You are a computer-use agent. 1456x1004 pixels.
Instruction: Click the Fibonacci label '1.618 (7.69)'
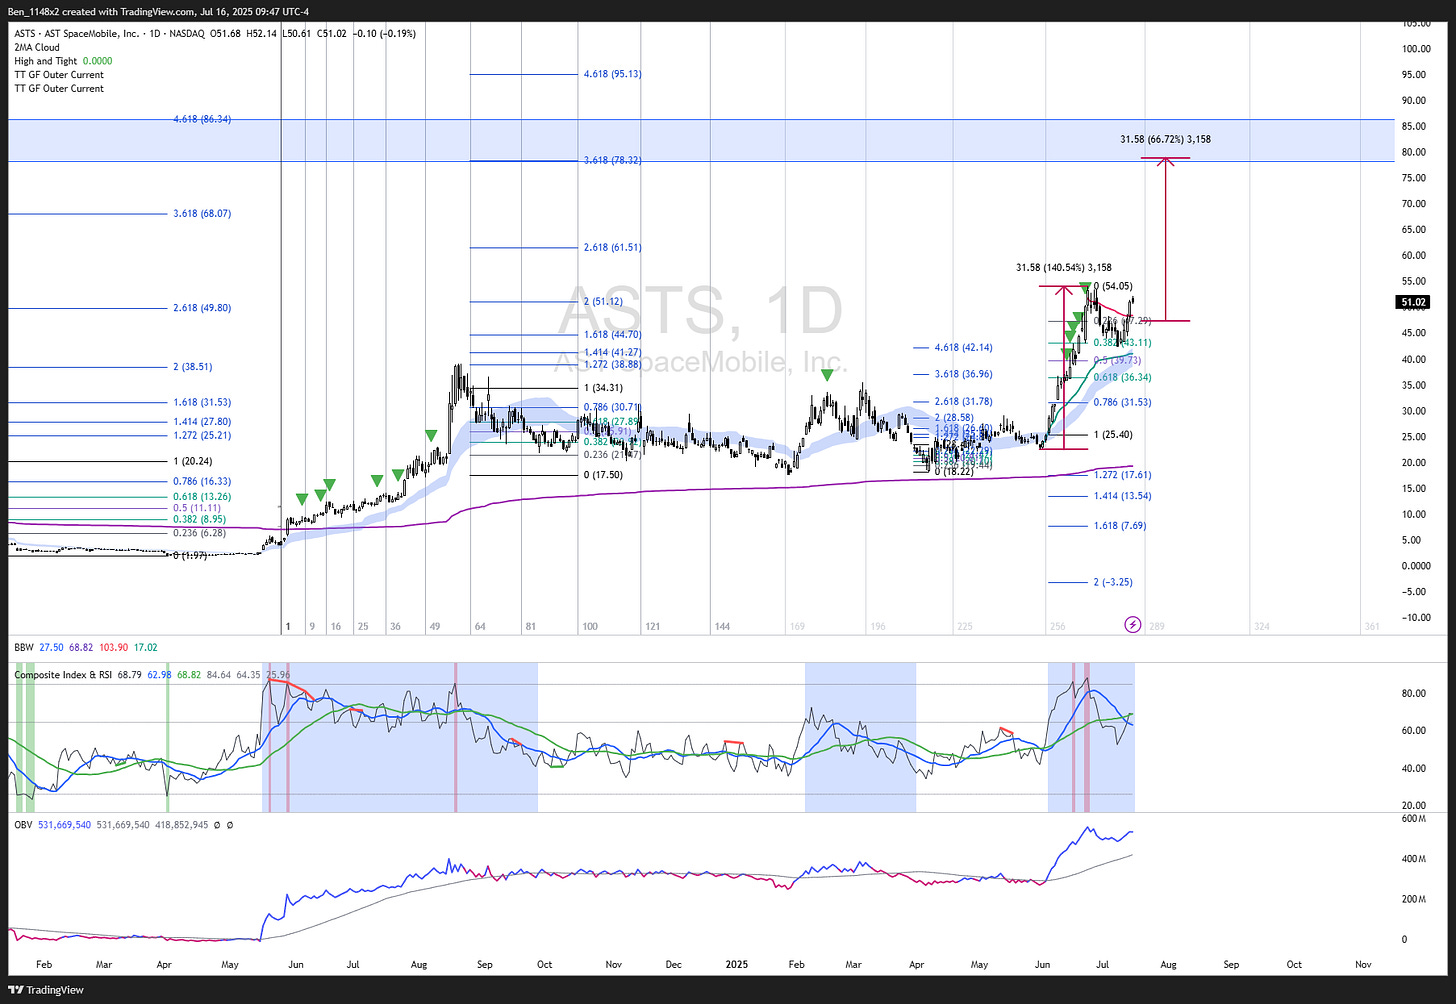pyautogui.click(x=1119, y=525)
